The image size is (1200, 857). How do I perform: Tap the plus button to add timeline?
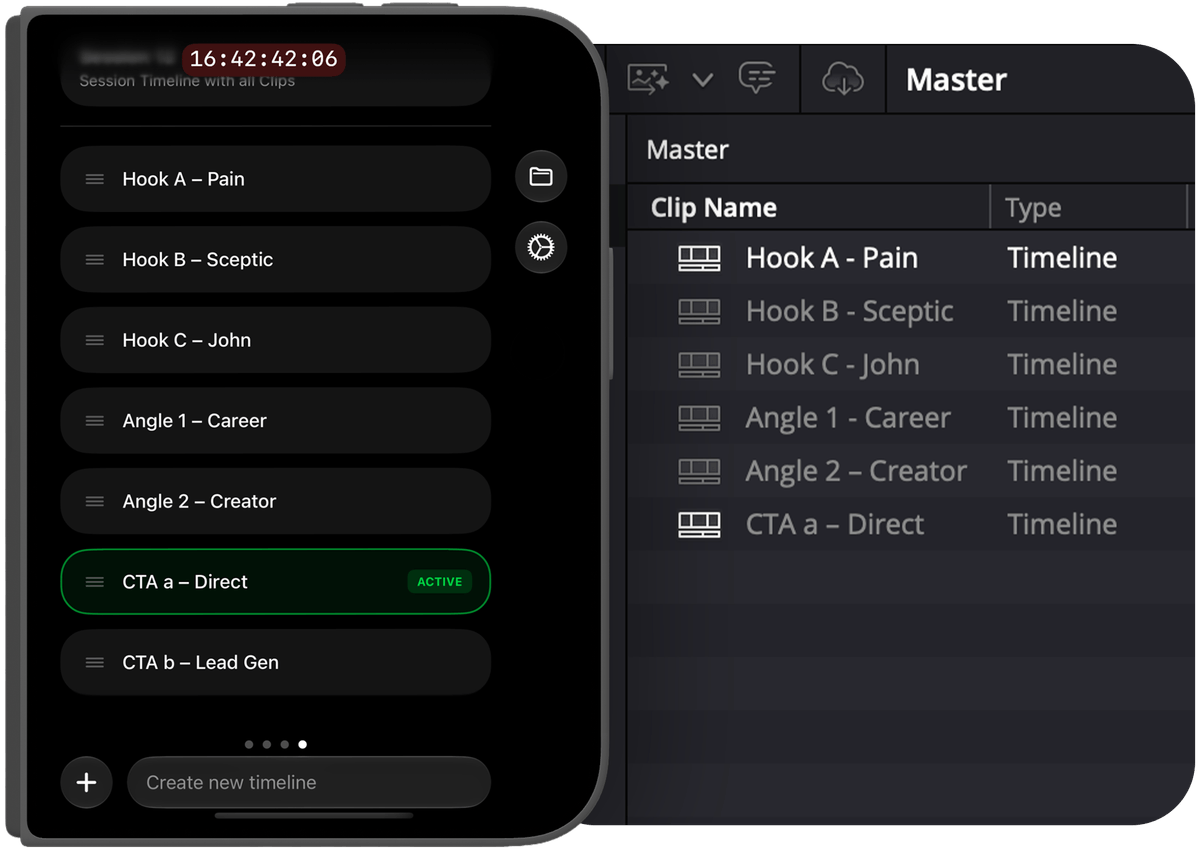coord(87,782)
